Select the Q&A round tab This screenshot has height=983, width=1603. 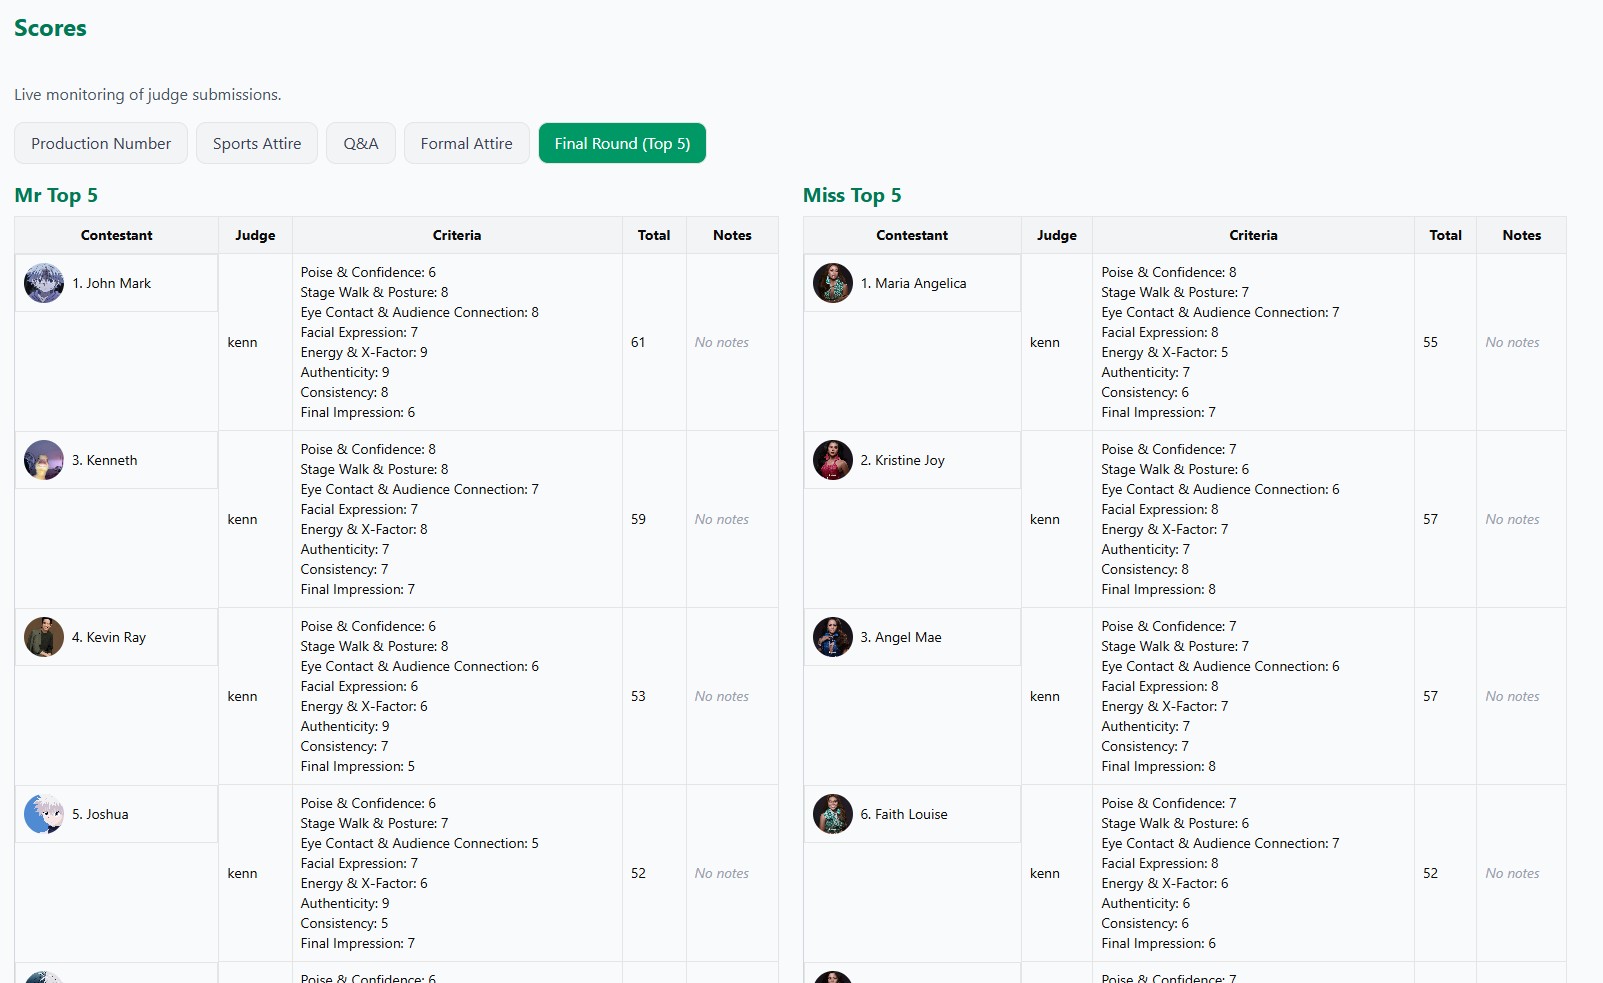pos(361,143)
